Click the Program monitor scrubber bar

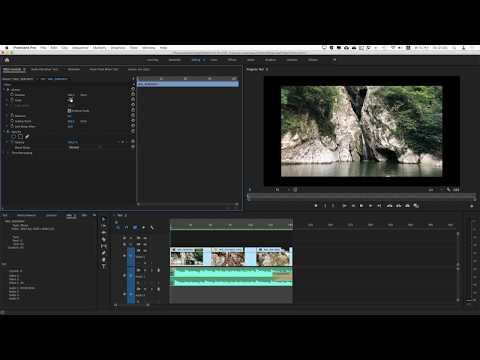point(361,197)
